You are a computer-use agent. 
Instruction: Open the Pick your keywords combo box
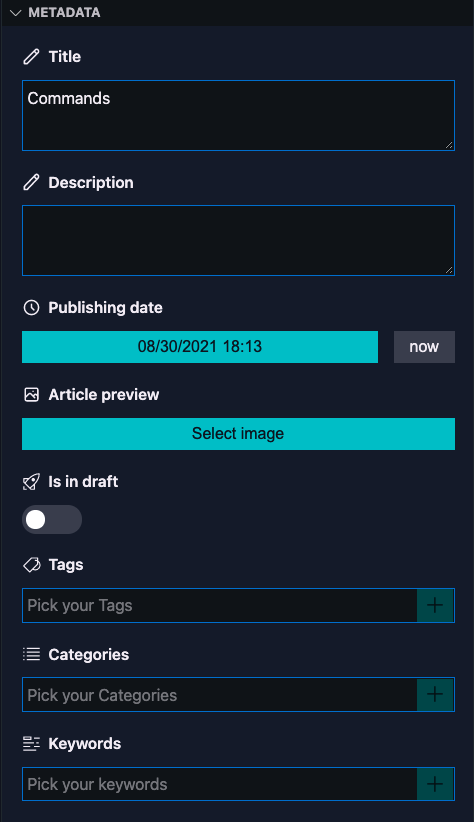[x=220, y=784]
